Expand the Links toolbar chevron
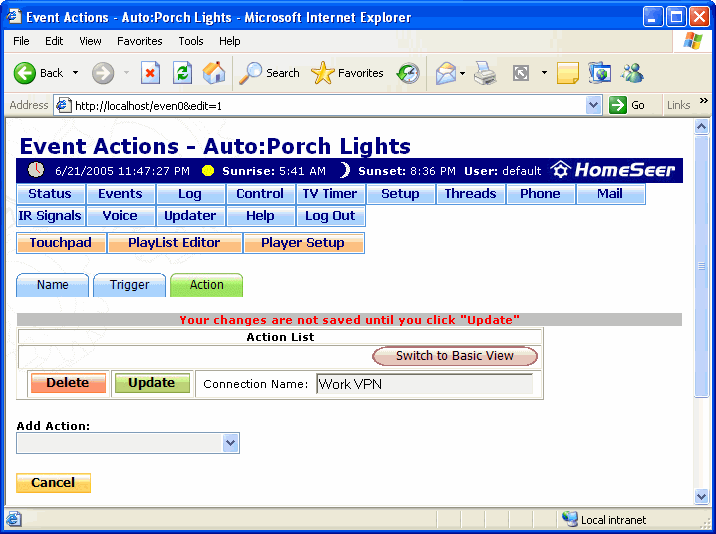The height and width of the screenshot is (534, 716). click(x=704, y=100)
